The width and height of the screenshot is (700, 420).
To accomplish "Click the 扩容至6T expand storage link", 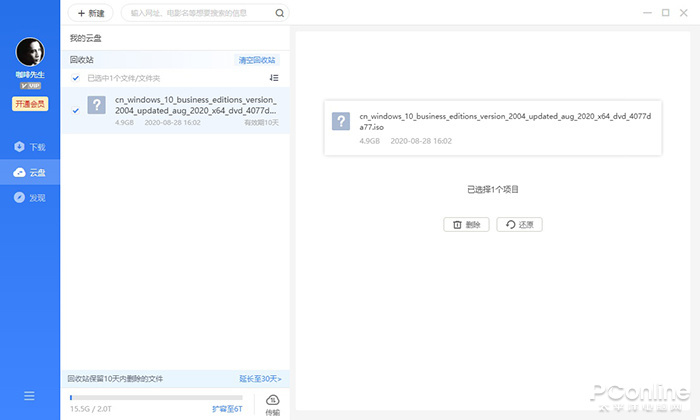I will (x=227, y=409).
